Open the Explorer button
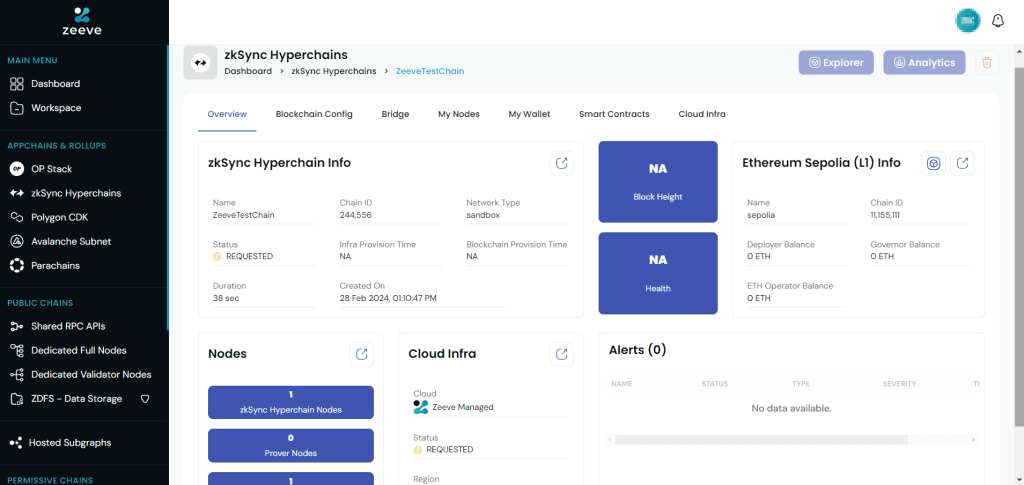1024x485 pixels. [x=836, y=63]
